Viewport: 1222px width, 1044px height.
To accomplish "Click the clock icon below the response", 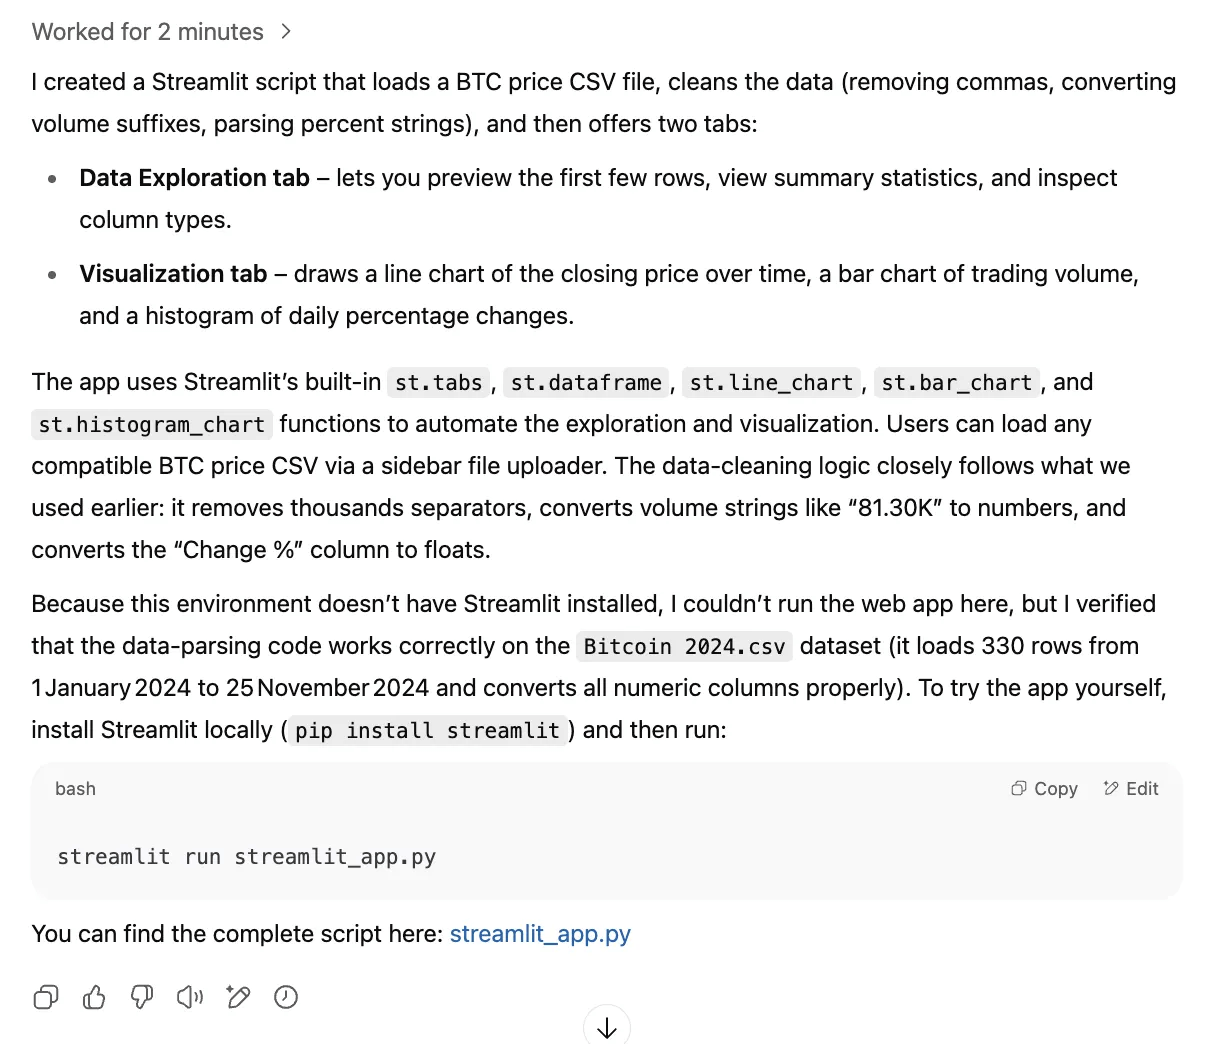I will pyautogui.click(x=286, y=997).
